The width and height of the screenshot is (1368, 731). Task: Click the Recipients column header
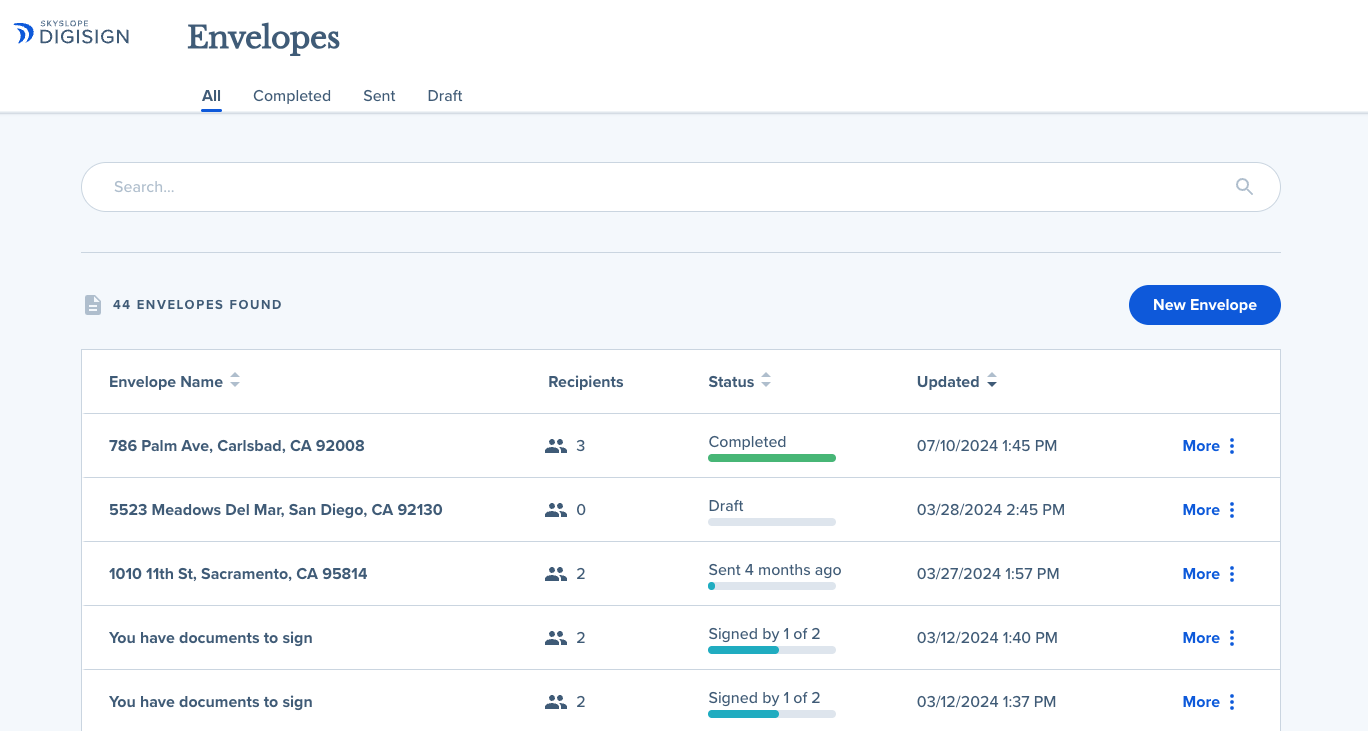click(586, 382)
